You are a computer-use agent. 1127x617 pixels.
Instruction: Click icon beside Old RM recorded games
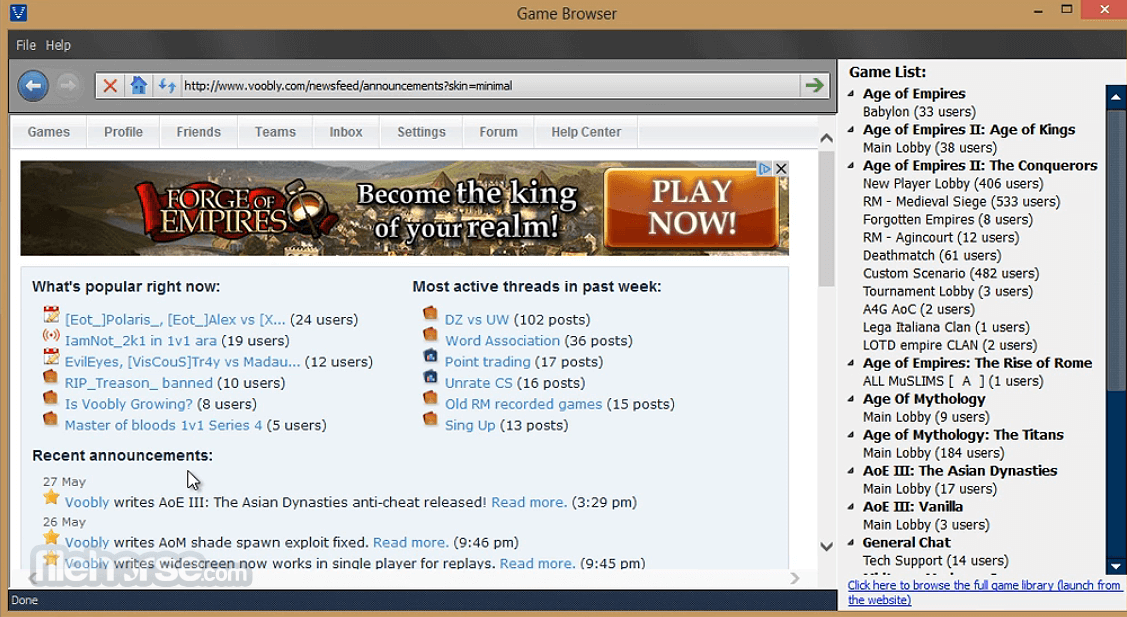431,397
